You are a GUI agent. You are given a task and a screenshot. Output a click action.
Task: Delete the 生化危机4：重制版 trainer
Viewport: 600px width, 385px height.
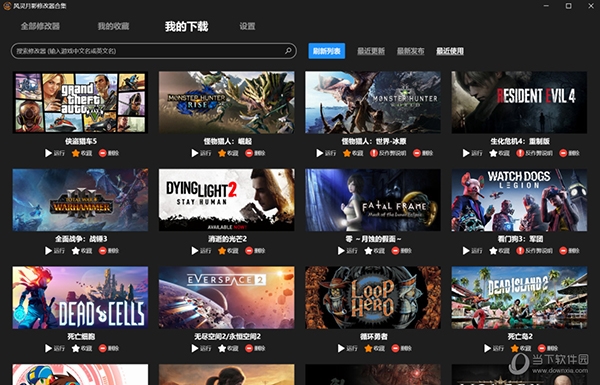(569, 153)
